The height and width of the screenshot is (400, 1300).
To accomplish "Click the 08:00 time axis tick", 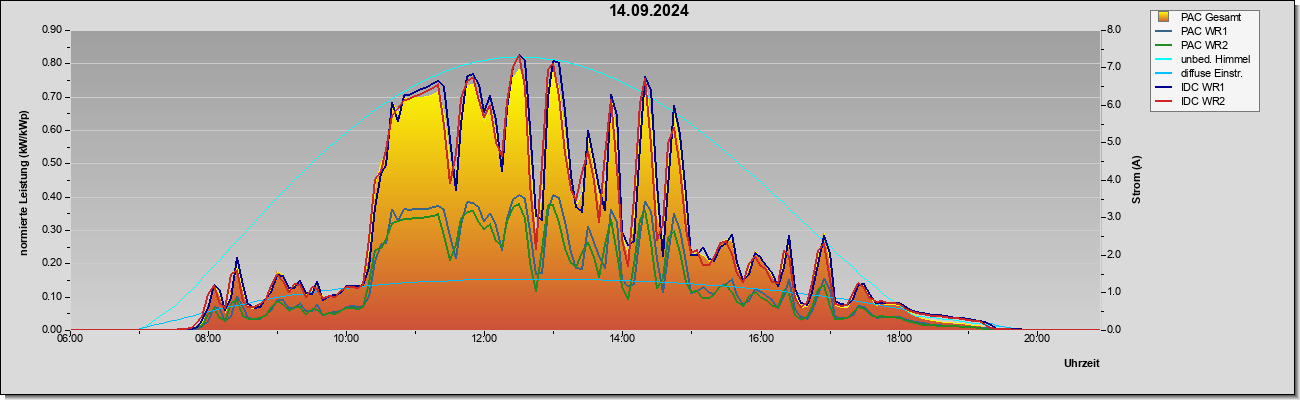I will point(208,338).
